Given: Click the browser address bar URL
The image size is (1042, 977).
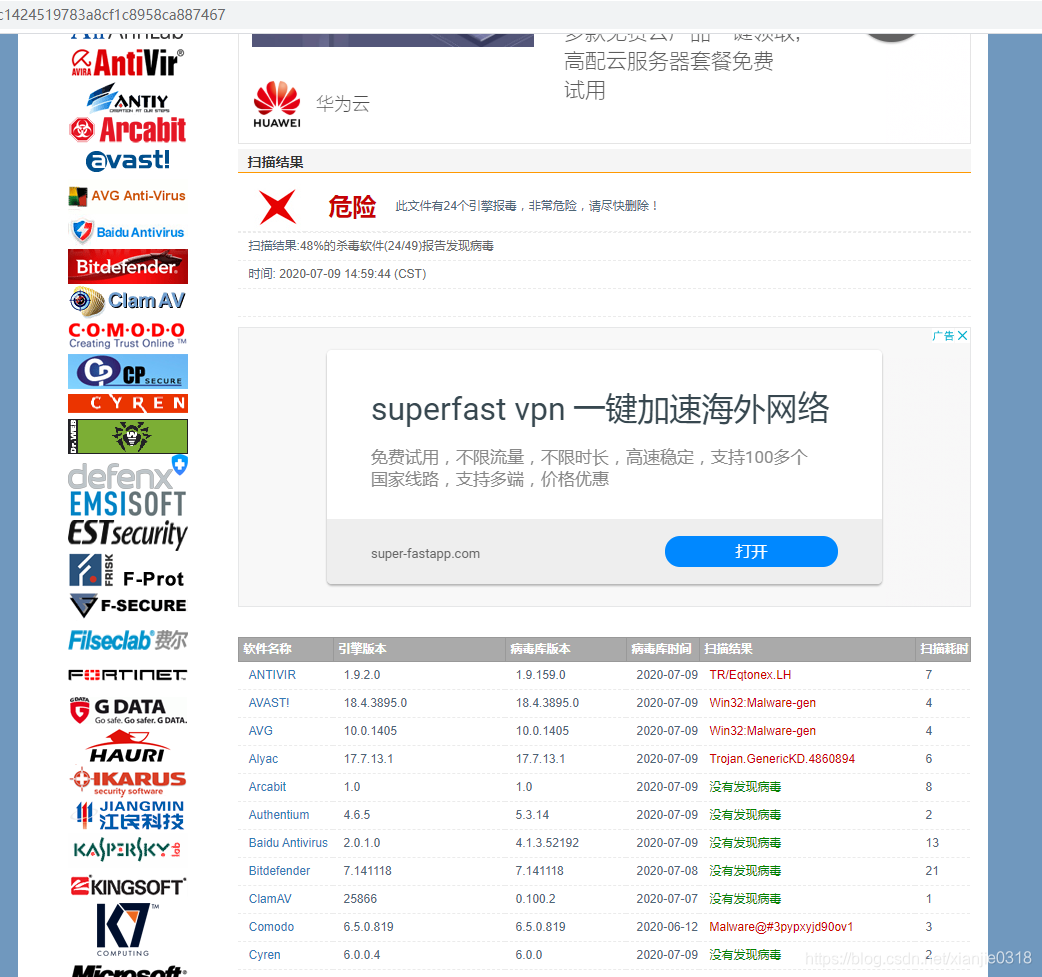Looking at the screenshot, I should 113,15.
